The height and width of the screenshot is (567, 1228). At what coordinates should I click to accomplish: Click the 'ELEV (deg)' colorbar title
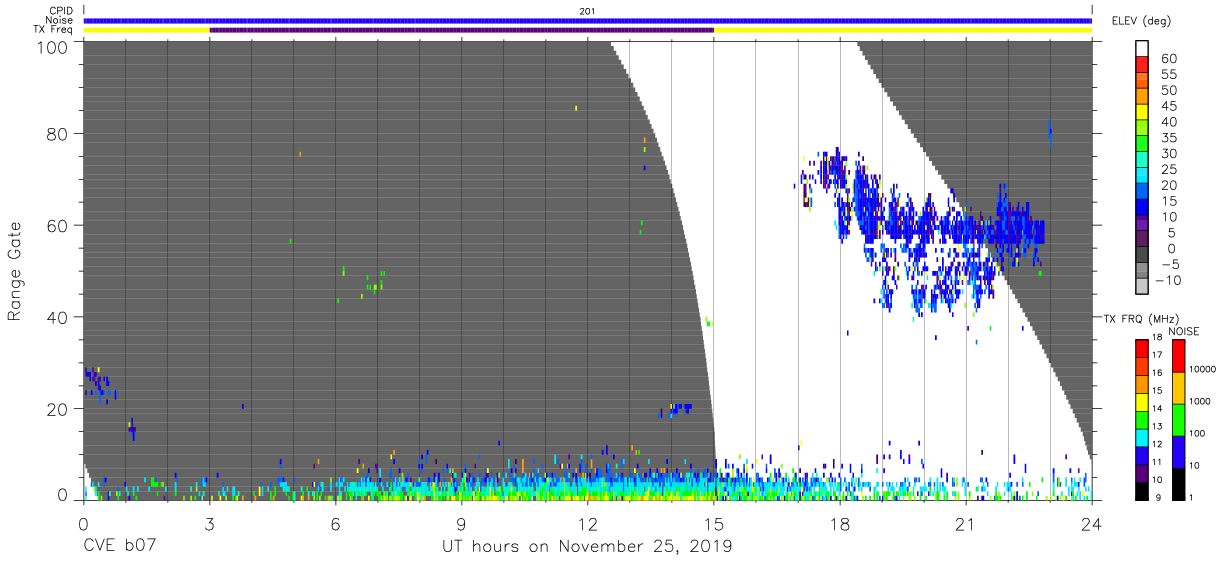(1140, 20)
